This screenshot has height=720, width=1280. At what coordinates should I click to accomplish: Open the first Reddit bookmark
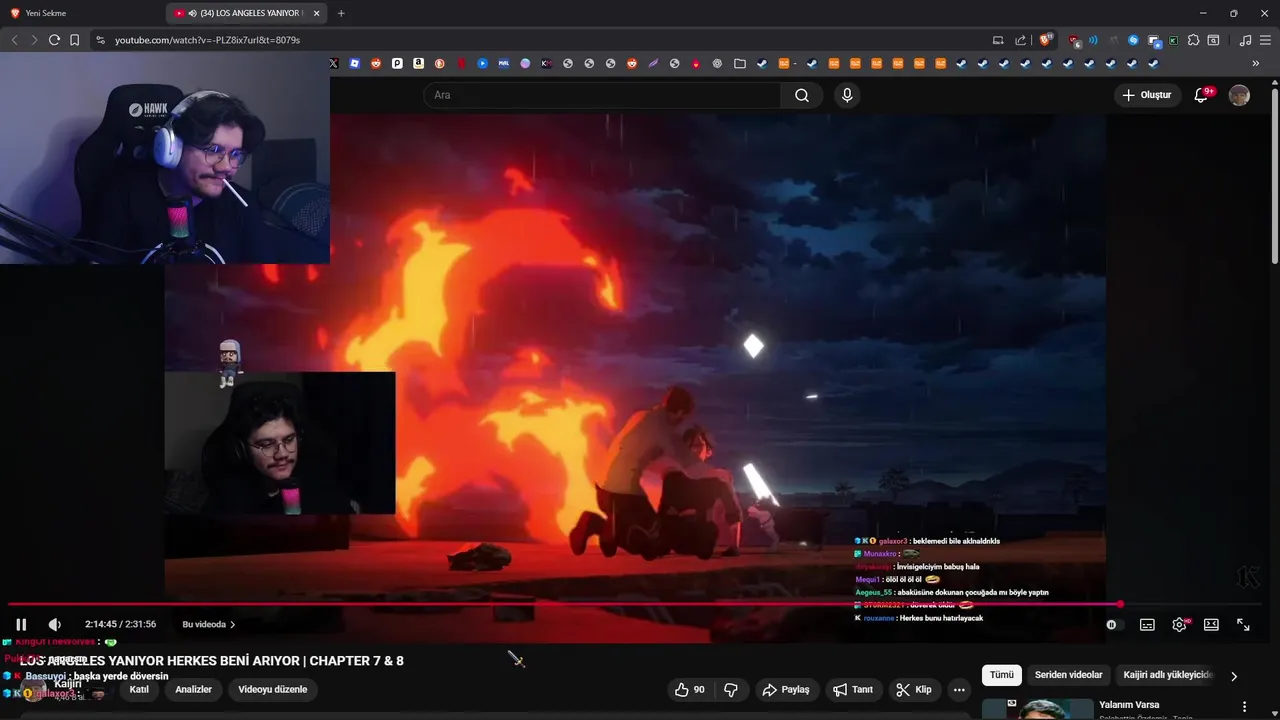(376, 63)
